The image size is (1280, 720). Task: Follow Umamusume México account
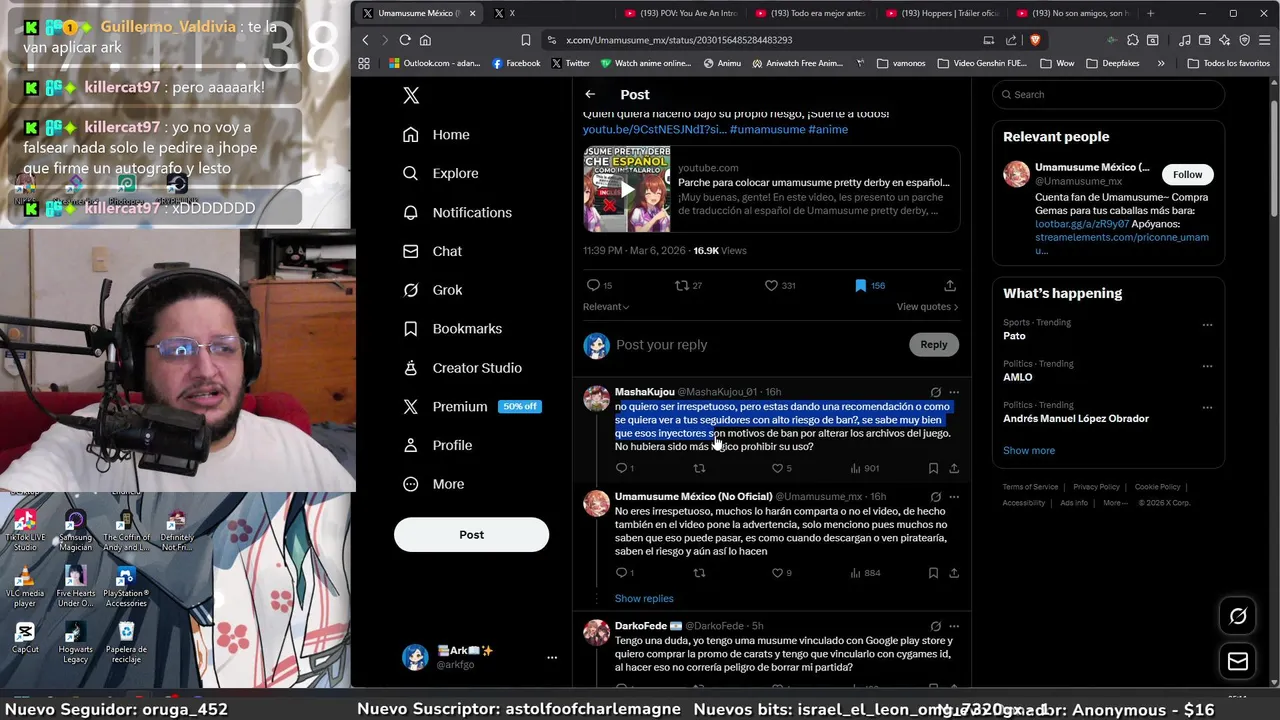coord(1187,174)
